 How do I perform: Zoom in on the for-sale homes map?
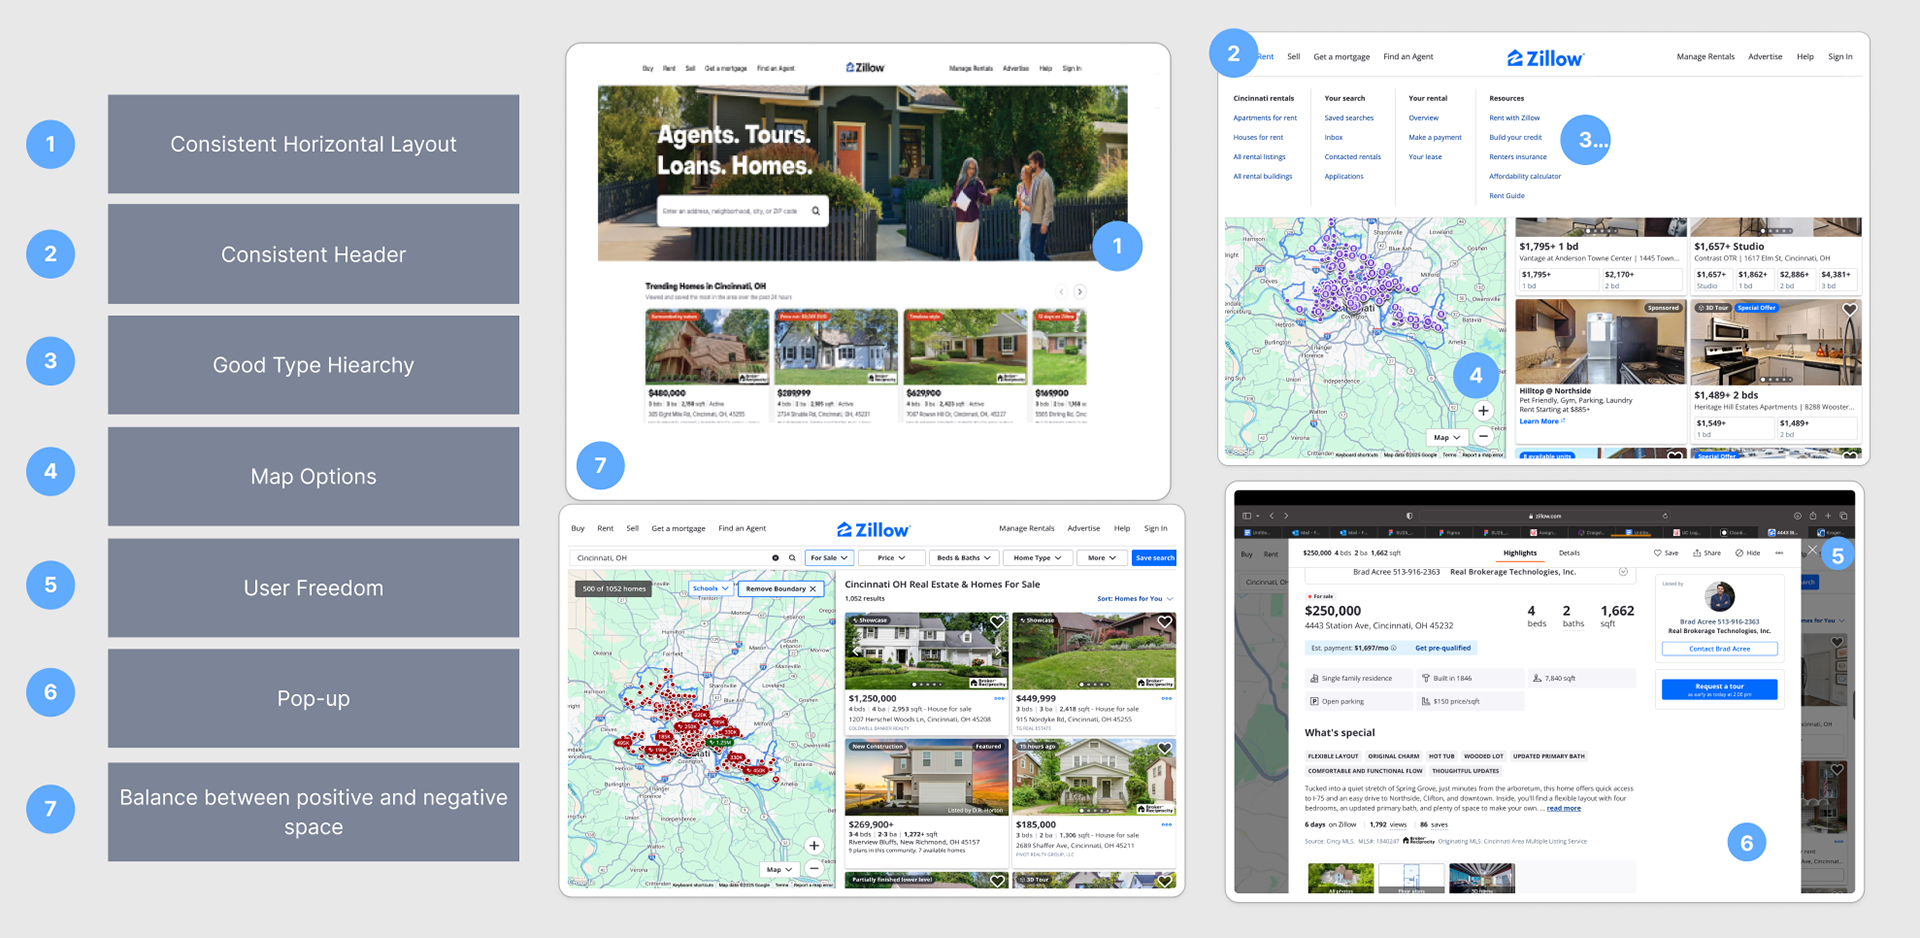(x=814, y=846)
